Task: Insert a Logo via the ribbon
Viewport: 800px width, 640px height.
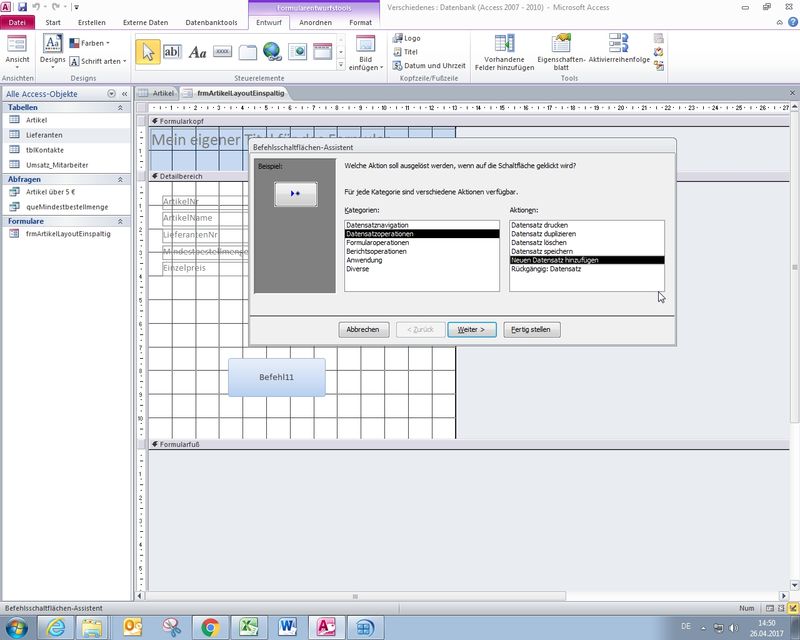Action: pos(406,38)
